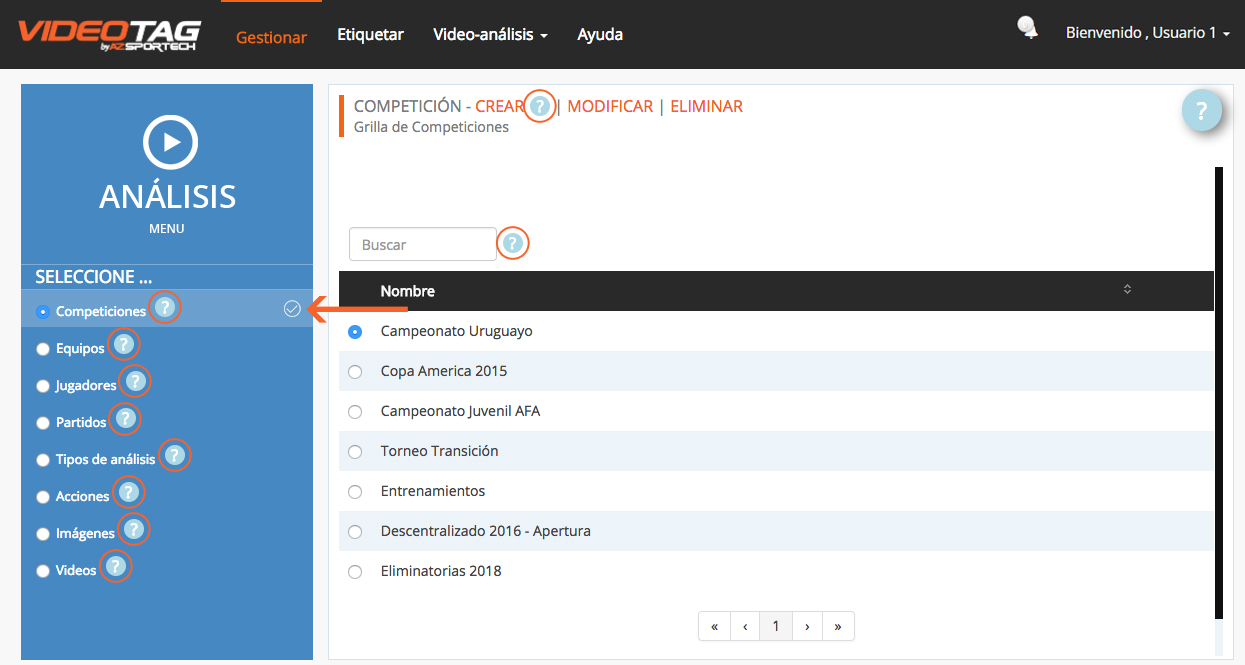
Task: Click the help icon beside Tipos de análisis
Action: pyautogui.click(x=174, y=456)
